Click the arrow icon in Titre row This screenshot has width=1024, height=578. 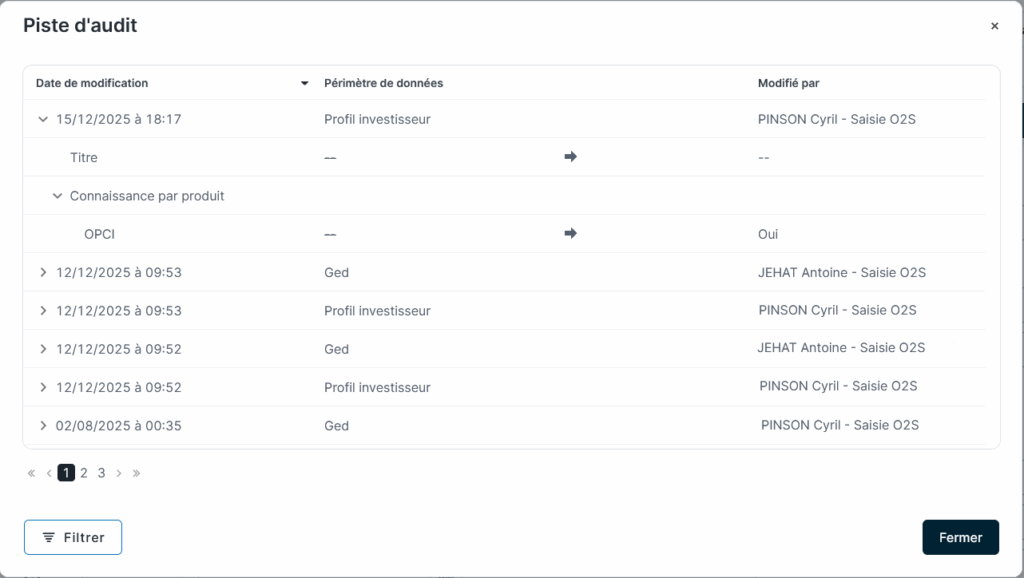(571, 157)
